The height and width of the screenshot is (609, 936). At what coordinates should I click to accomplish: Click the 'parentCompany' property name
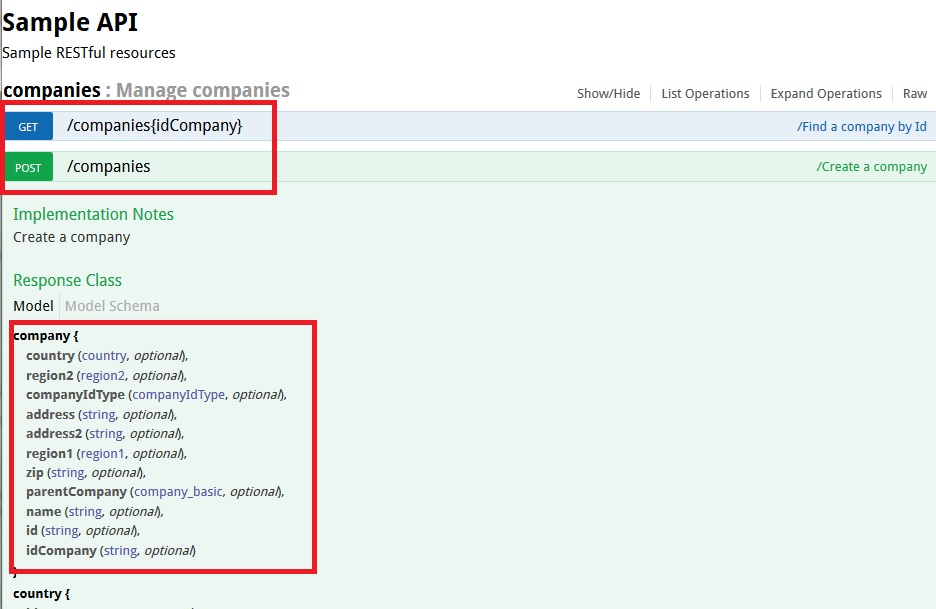click(x=76, y=492)
